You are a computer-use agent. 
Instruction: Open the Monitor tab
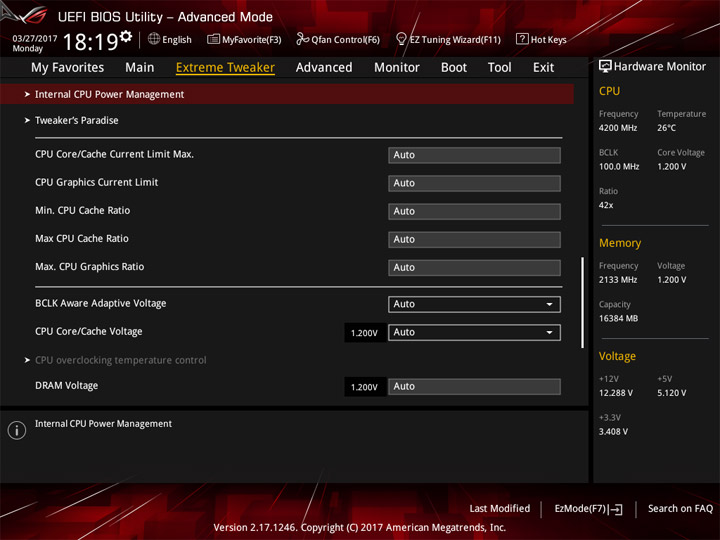(397, 68)
